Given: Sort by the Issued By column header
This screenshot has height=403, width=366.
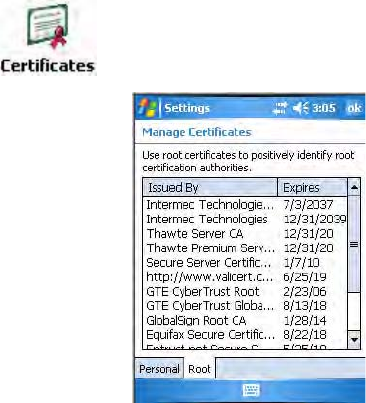Looking at the screenshot, I should click(210, 188).
